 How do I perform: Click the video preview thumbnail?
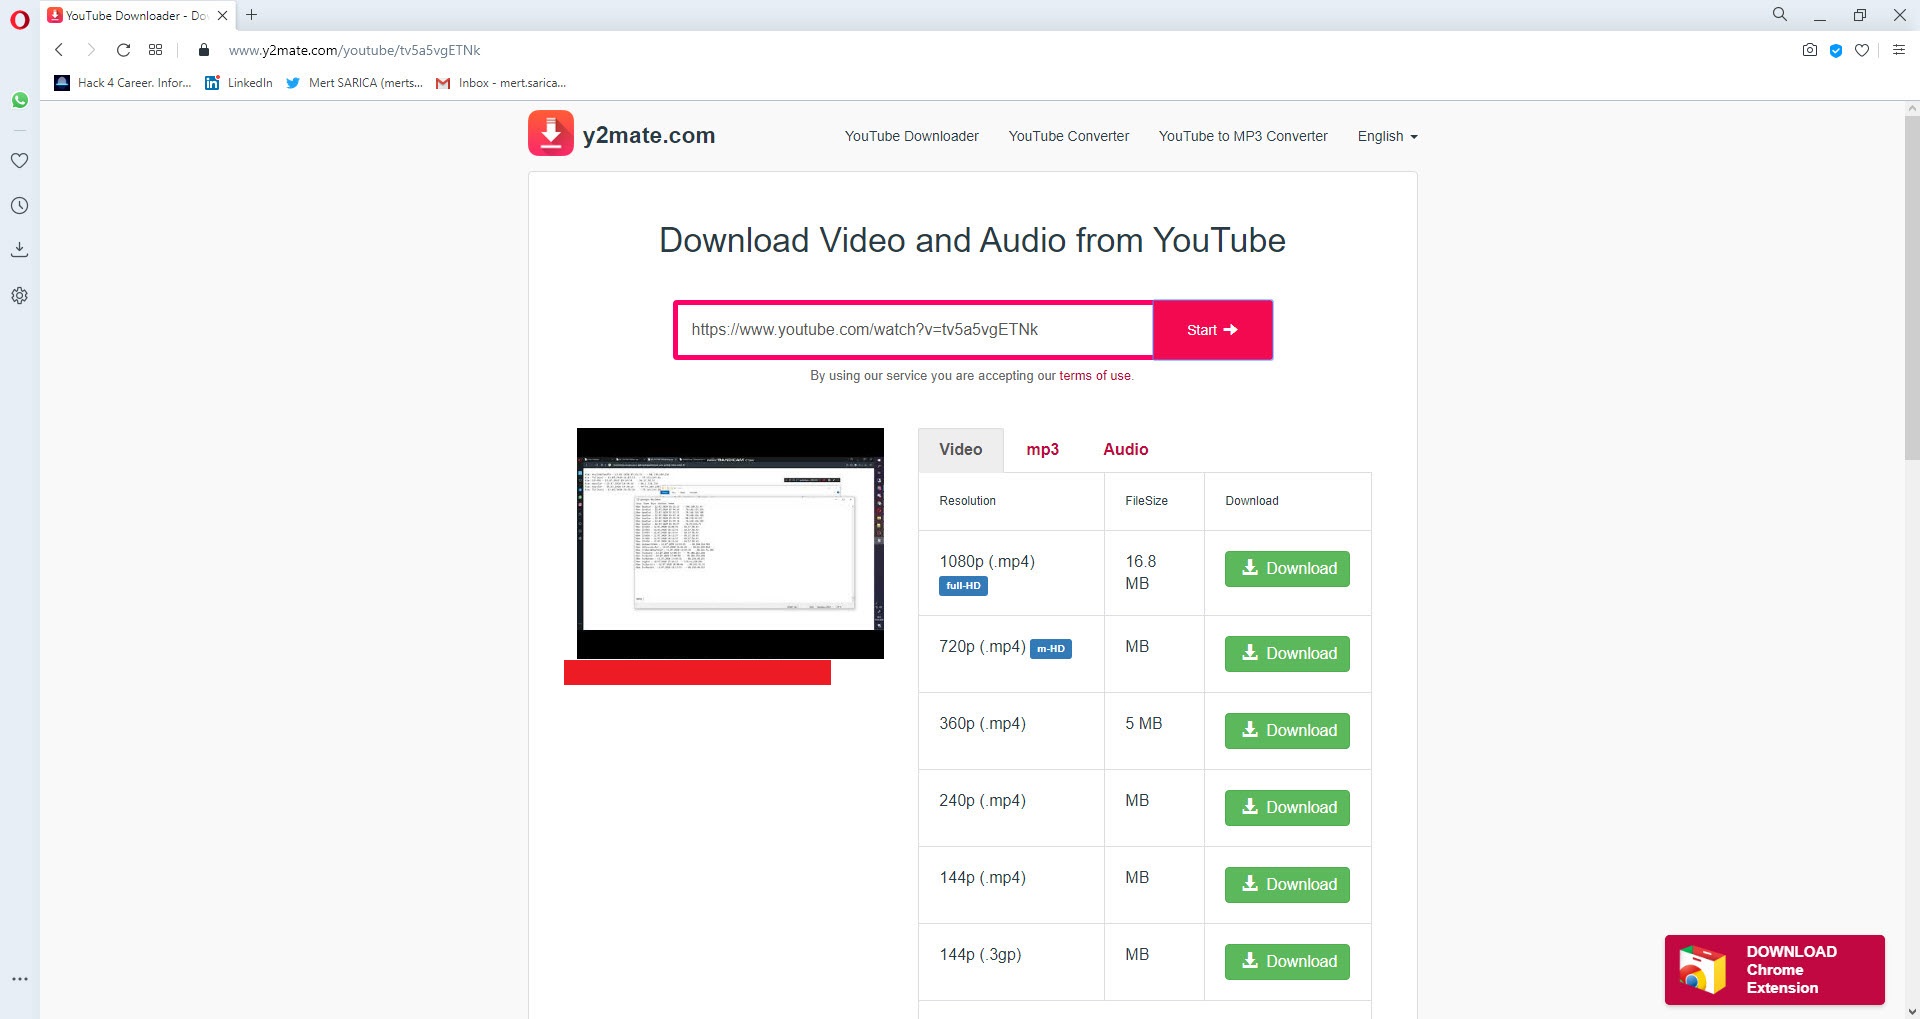click(730, 543)
